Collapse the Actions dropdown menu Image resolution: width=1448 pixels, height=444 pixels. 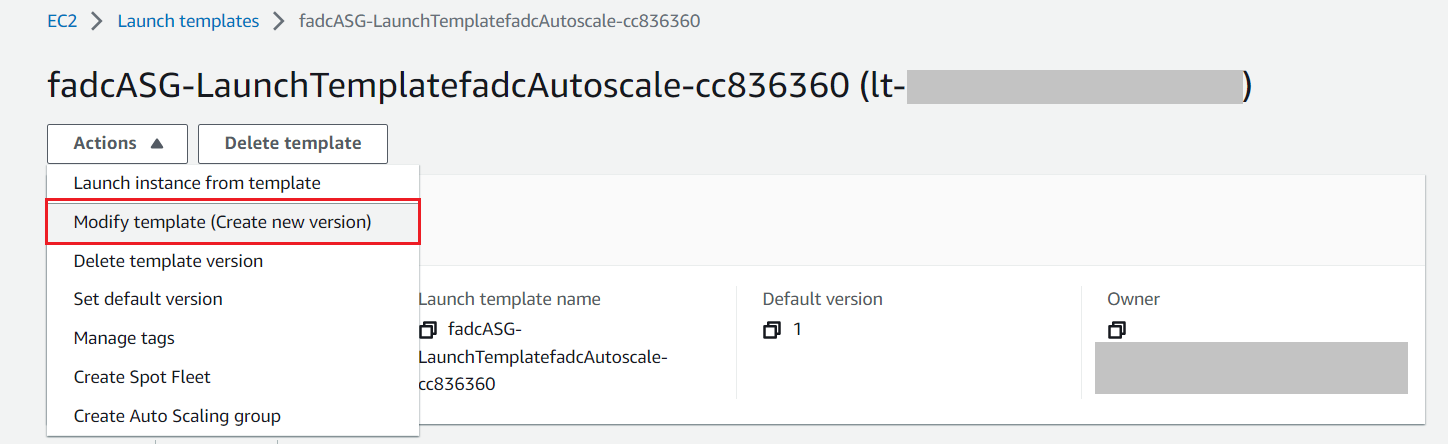[x=117, y=144]
